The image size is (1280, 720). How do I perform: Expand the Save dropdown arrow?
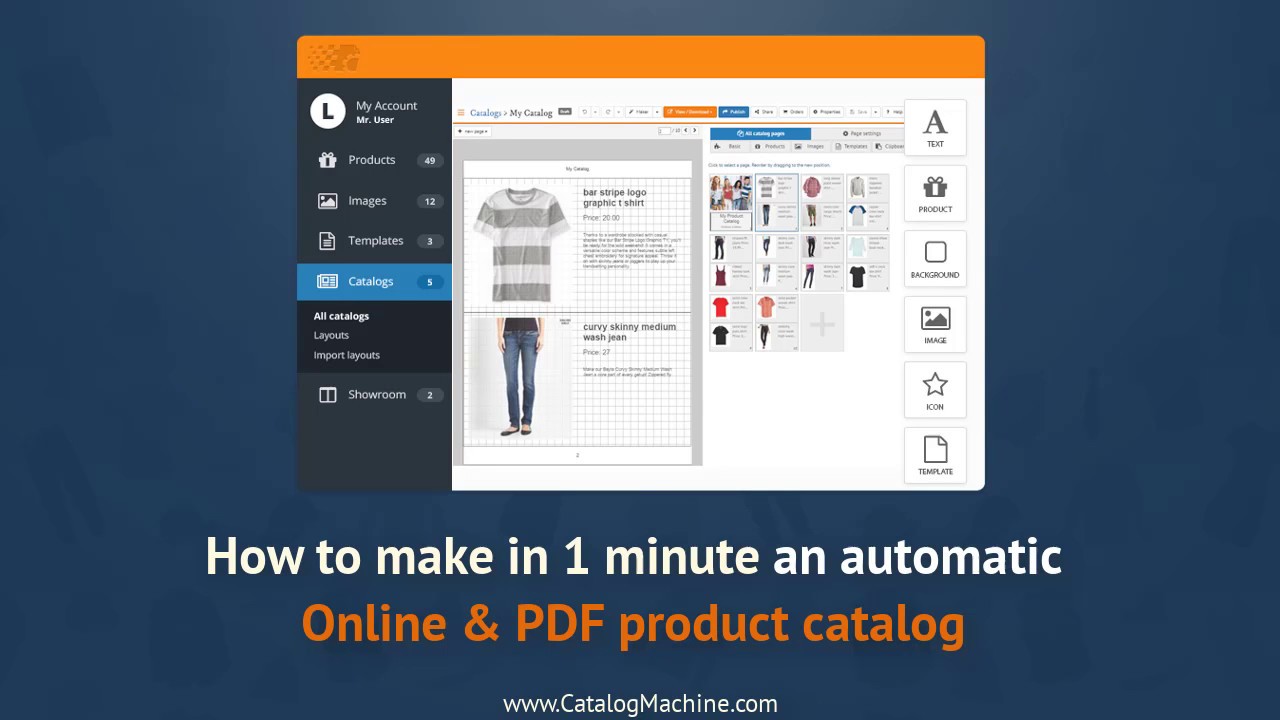(x=876, y=112)
